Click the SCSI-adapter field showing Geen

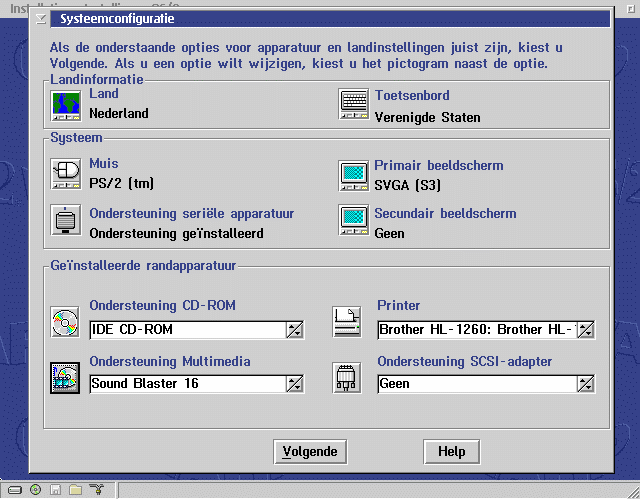[477, 384]
